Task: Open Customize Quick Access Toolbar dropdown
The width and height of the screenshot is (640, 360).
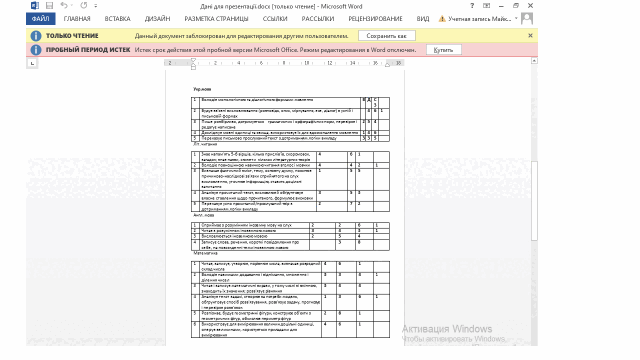Action: [x=96, y=6]
